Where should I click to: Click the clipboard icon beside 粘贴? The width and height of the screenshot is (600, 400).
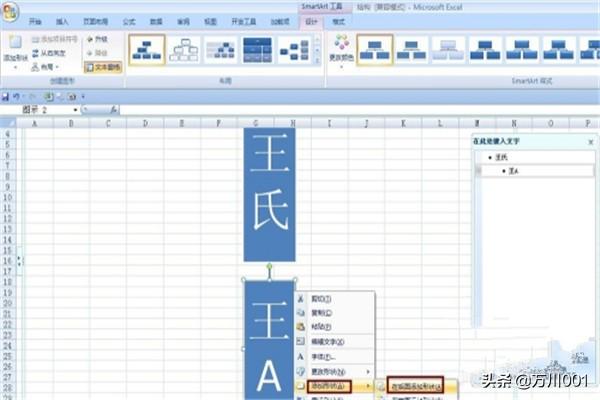(301, 327)
